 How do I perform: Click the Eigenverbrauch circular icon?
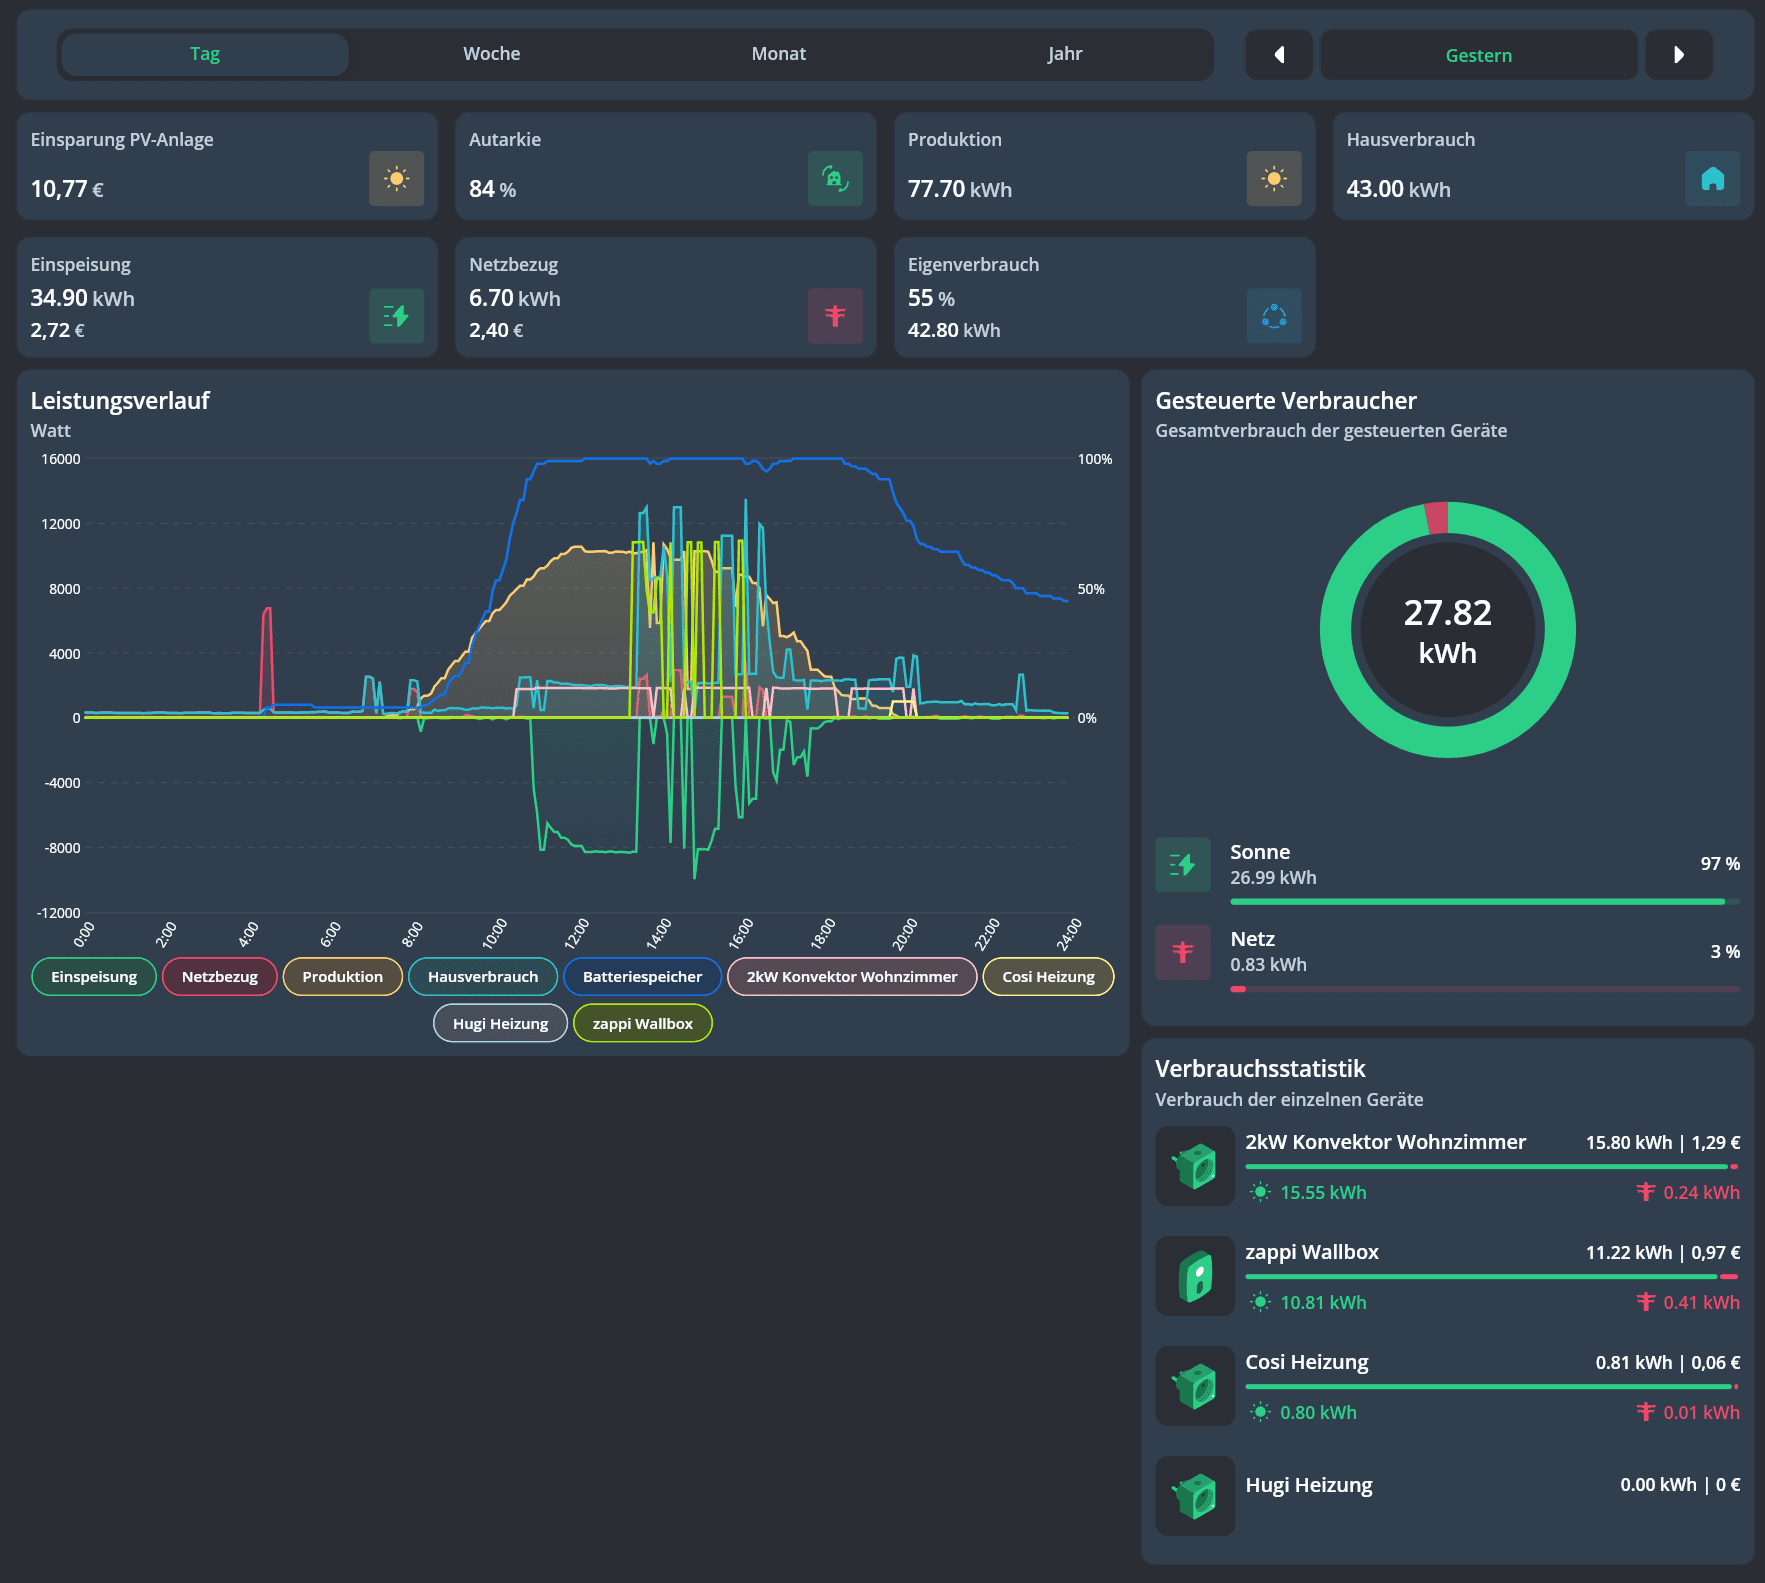tap(1274, 316)
